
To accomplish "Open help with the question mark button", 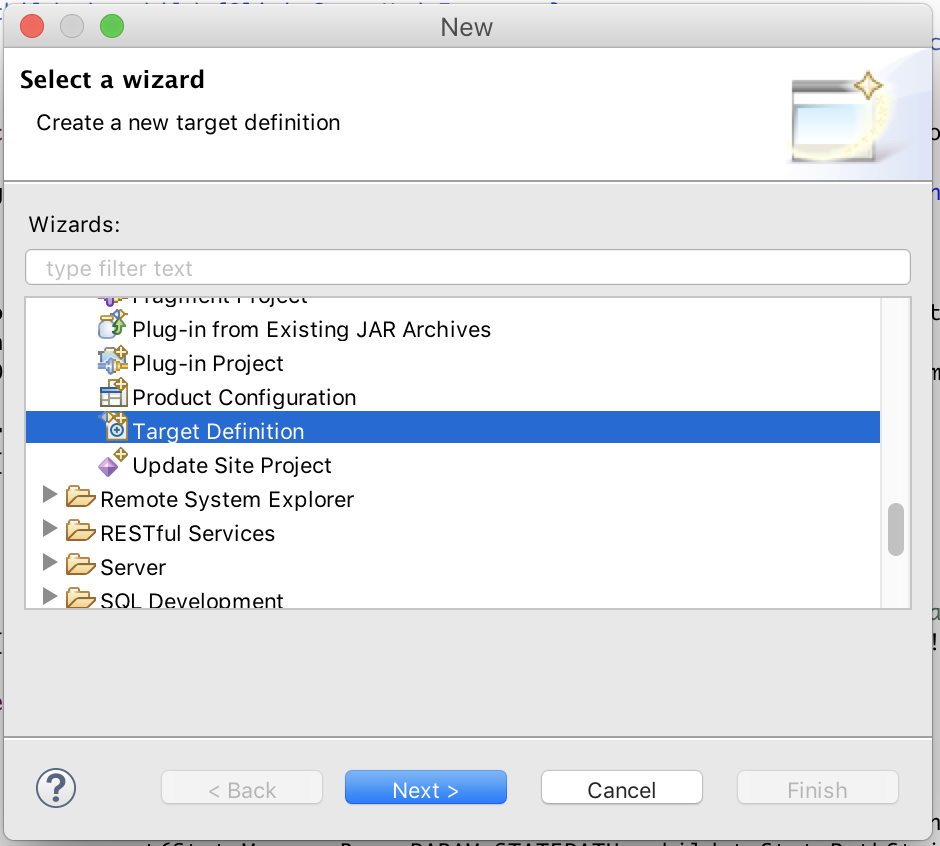I will coord(56,788).
